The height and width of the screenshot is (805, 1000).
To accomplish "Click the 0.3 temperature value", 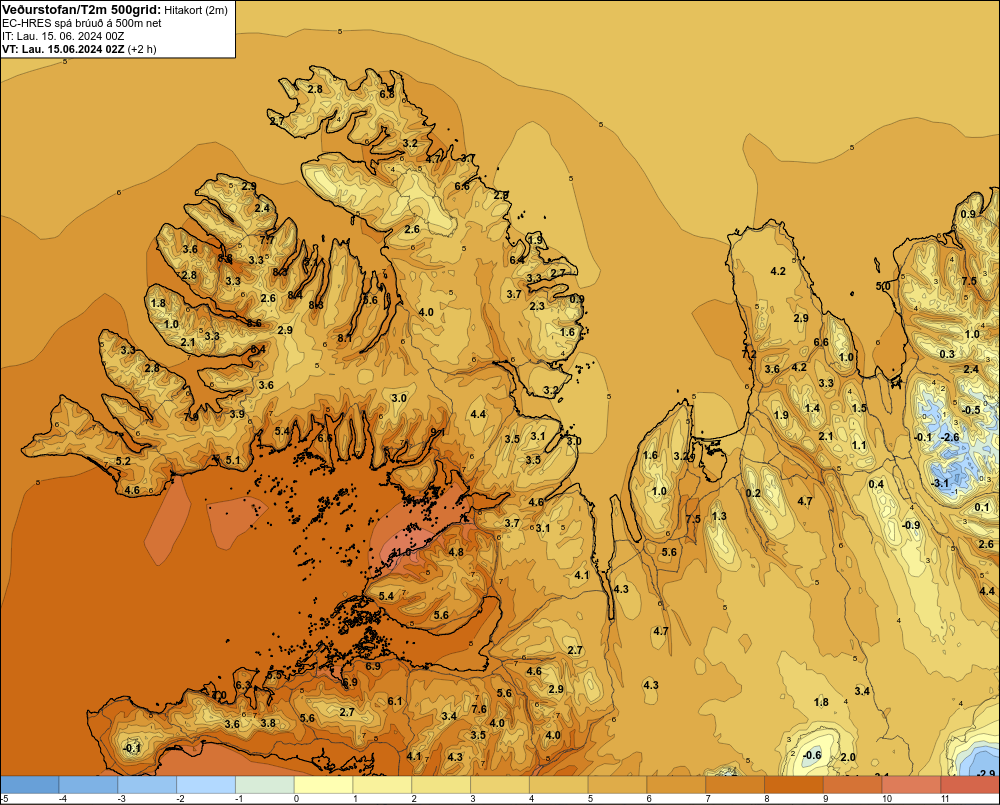I will point(947,354).
